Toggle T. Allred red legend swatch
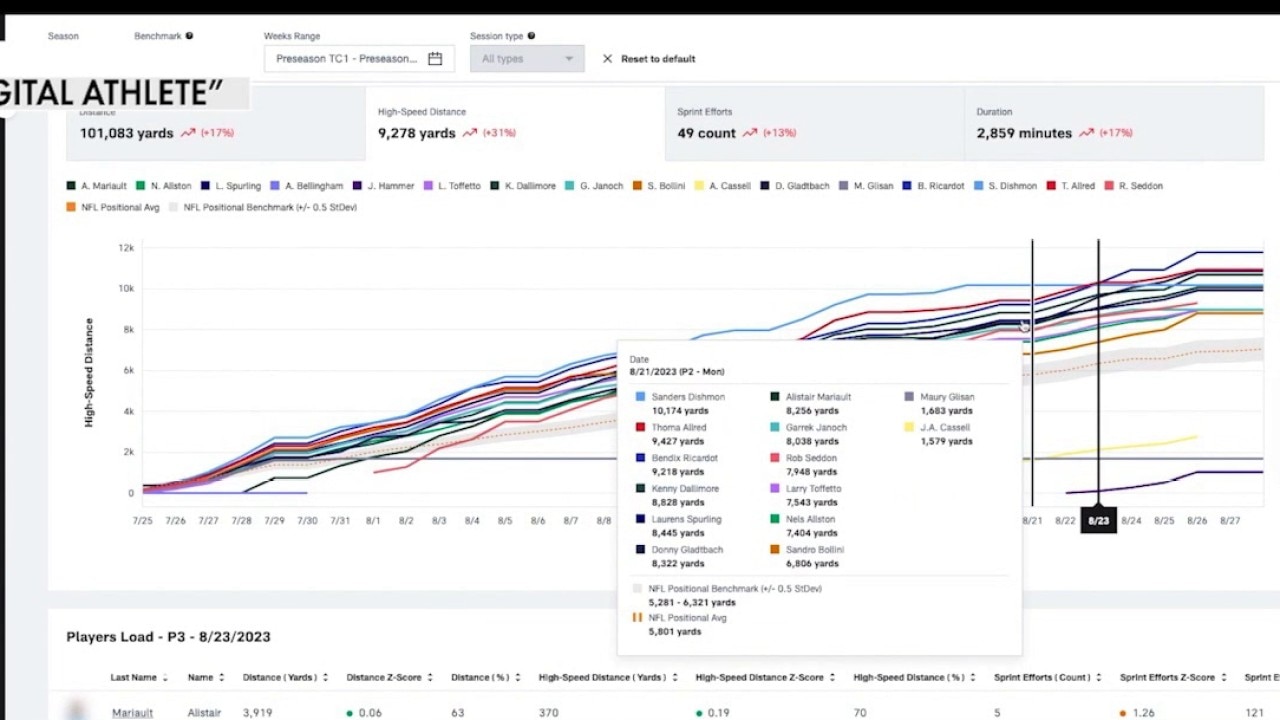The width and height of the screenshot is (1280, 720). (1052, 186)
